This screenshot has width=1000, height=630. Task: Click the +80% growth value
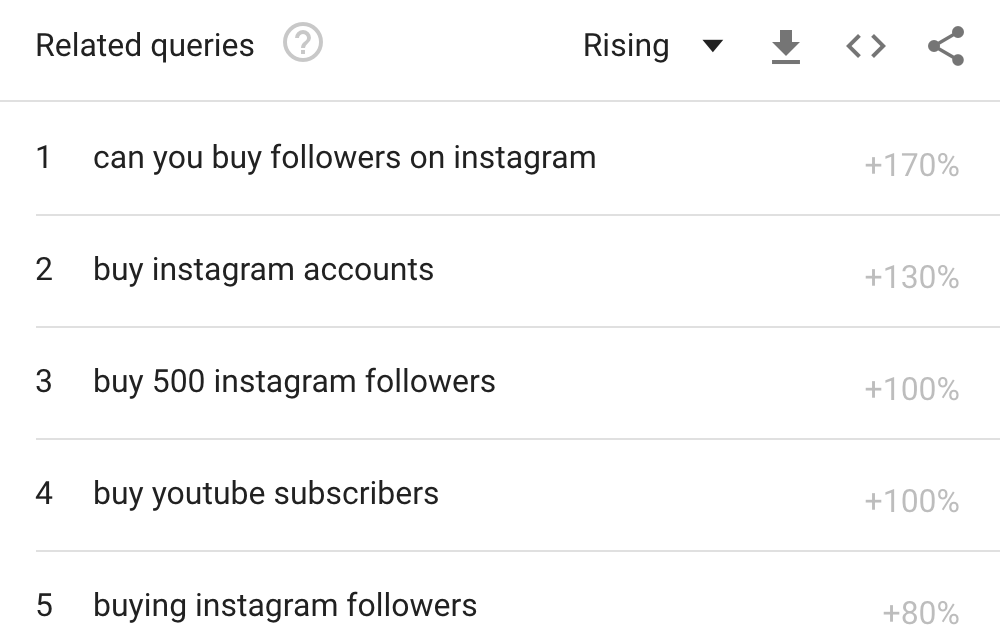(x=920, y=613)
